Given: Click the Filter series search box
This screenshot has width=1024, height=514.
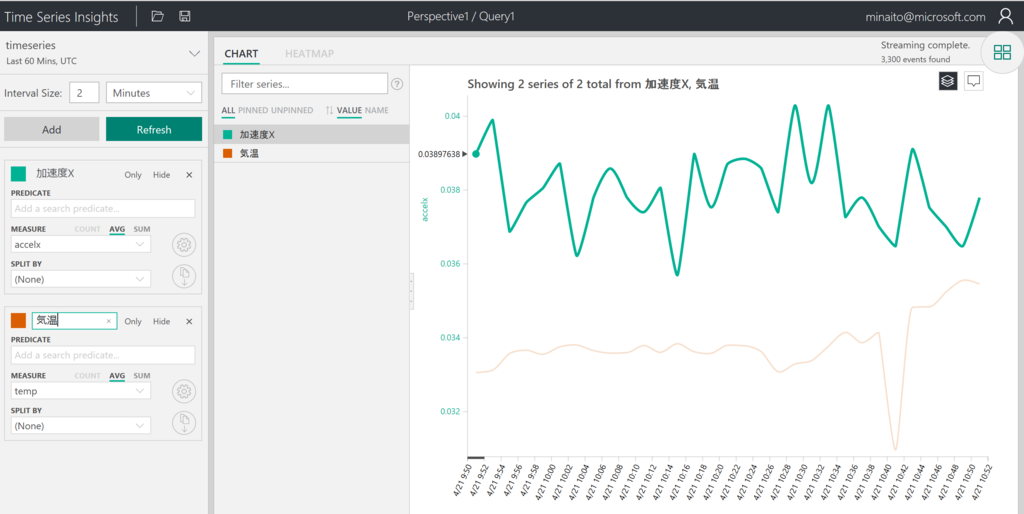Looking at the screenshot, I should 305,84.
